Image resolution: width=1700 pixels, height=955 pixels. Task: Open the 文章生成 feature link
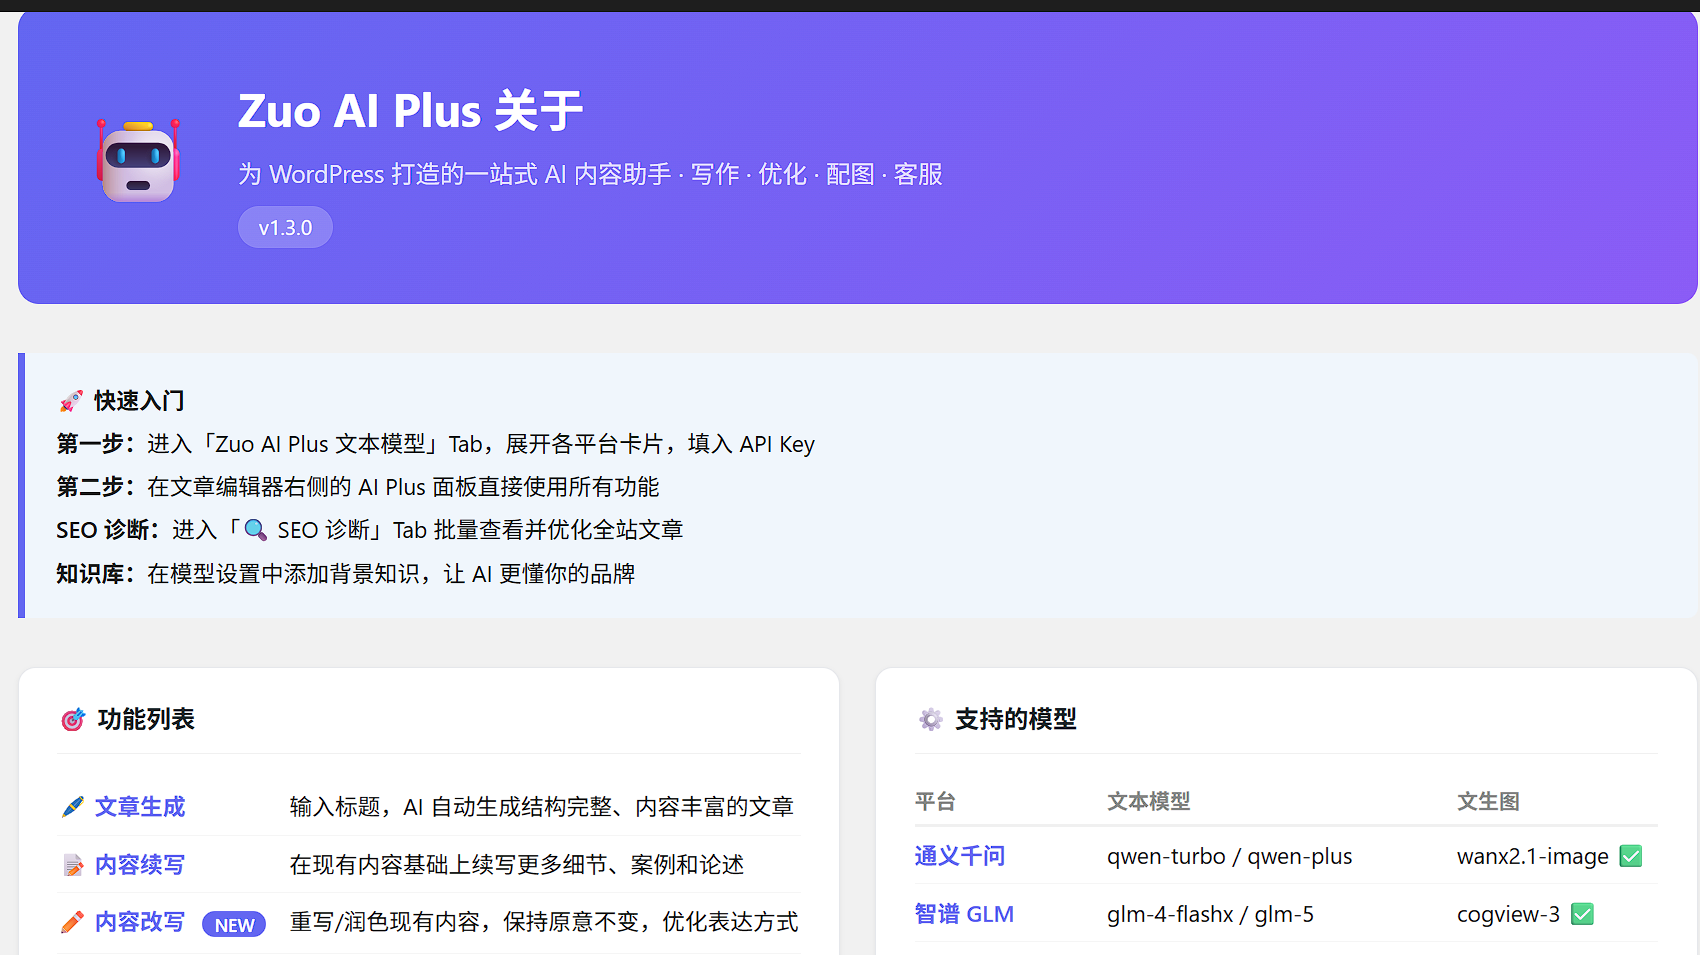[x=140, y=807]
